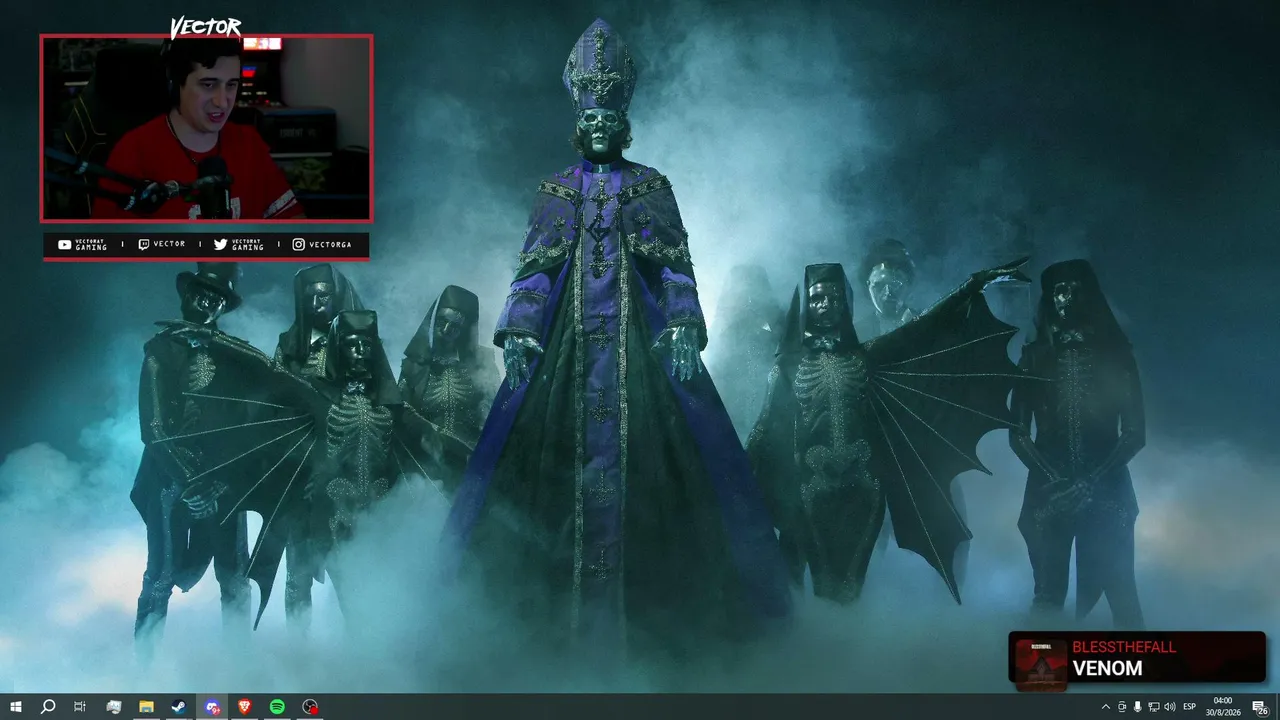Click the VENOM song title
Viewport: 1280px width, 720px height.
pos(1107,668)
